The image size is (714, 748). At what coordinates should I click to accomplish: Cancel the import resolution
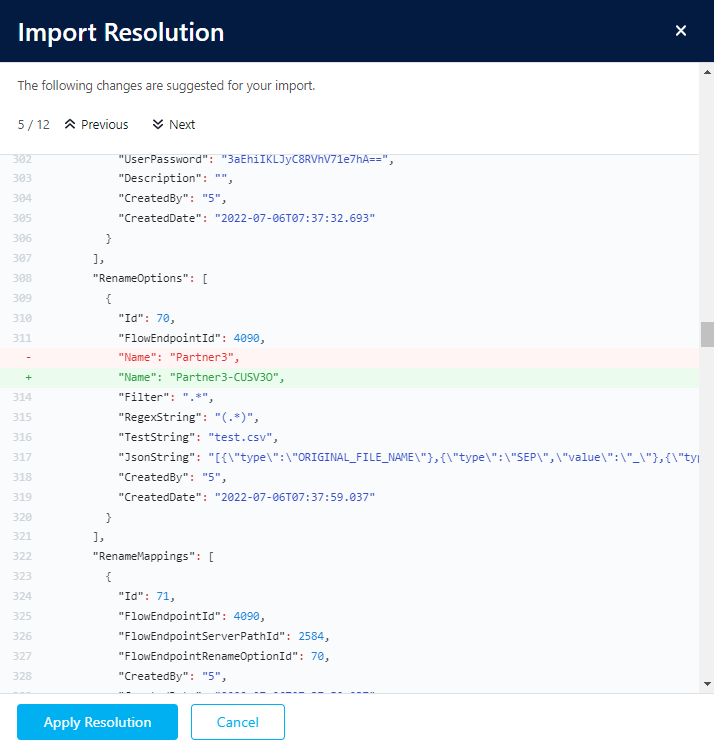coord(238,722)
